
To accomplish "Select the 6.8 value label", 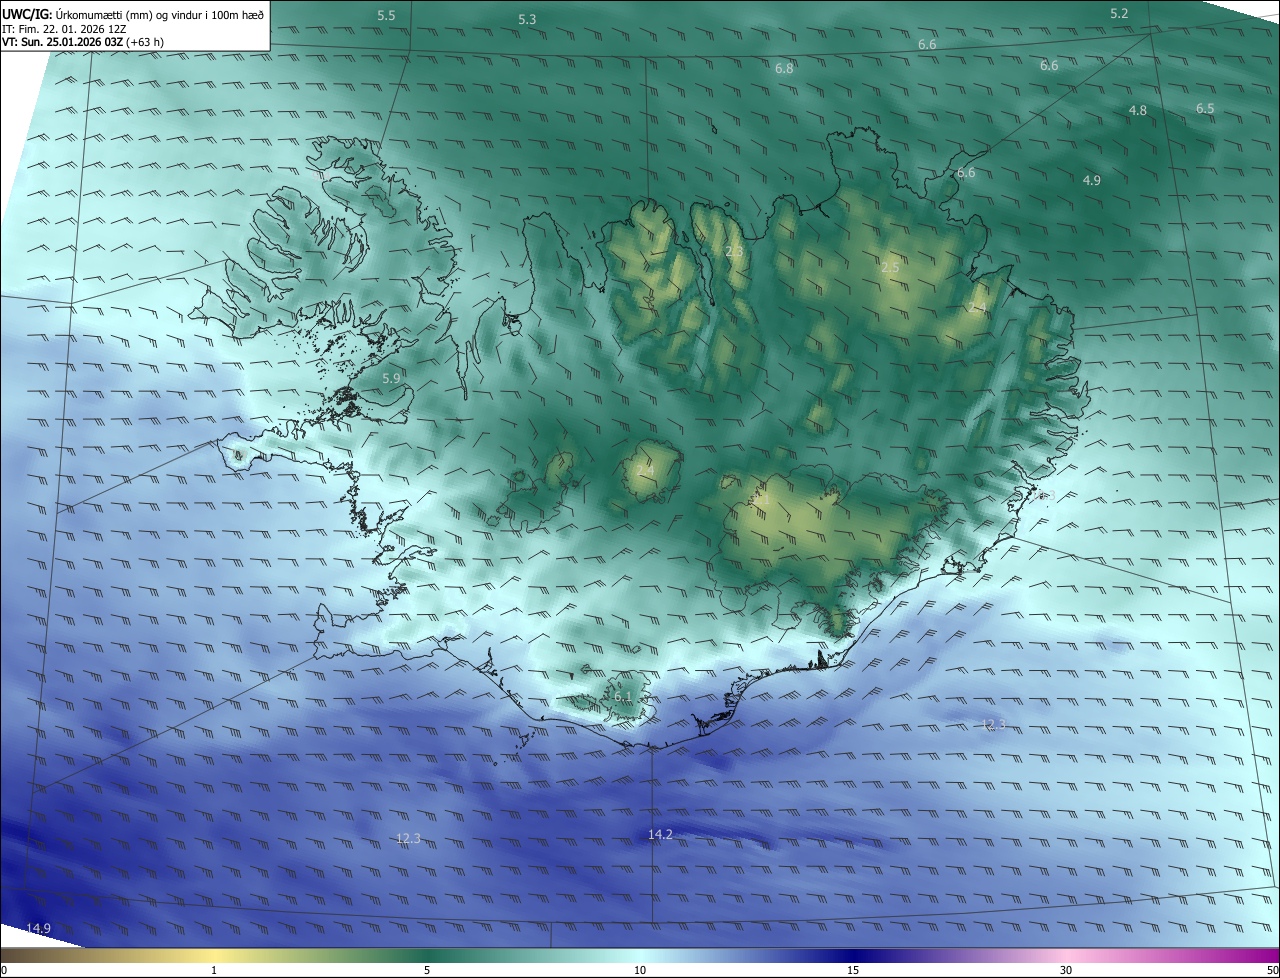I will (x=784, y=69).
